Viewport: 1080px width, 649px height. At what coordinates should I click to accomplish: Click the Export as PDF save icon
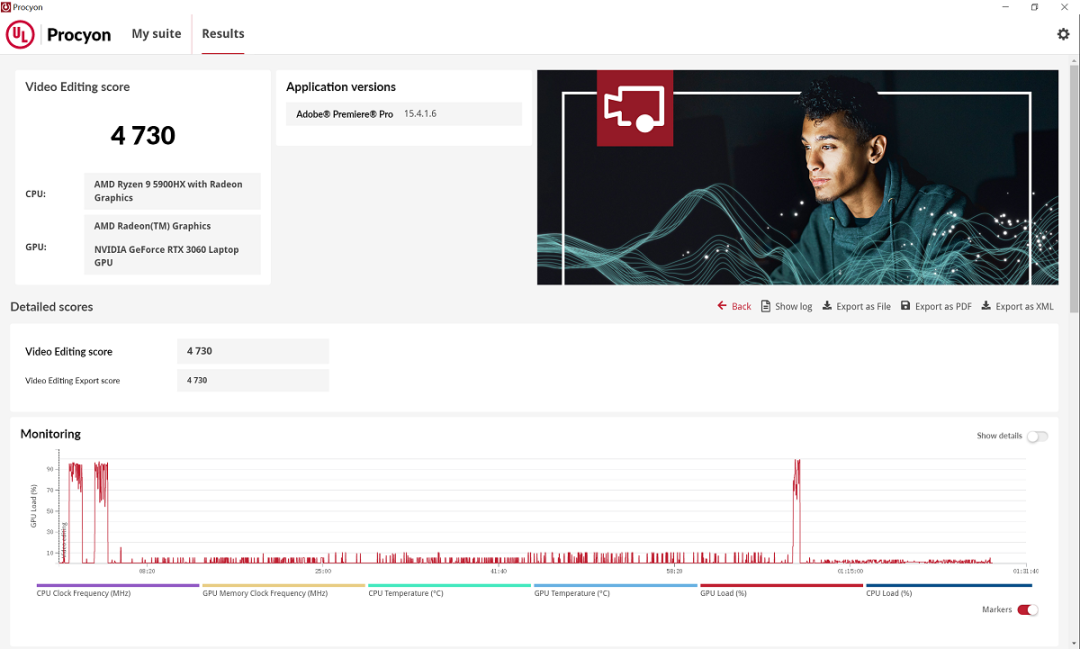click(905, 305)
